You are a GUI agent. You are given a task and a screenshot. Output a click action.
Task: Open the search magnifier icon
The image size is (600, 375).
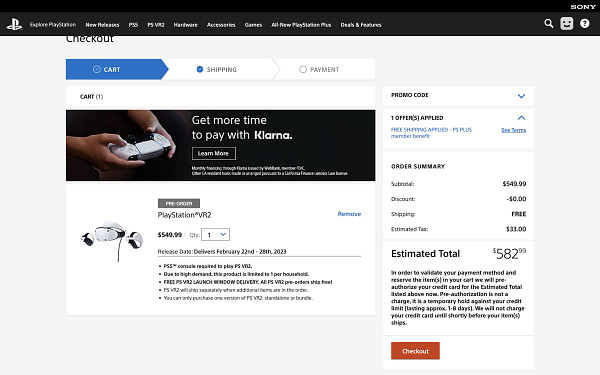click(x=549, y=24)
